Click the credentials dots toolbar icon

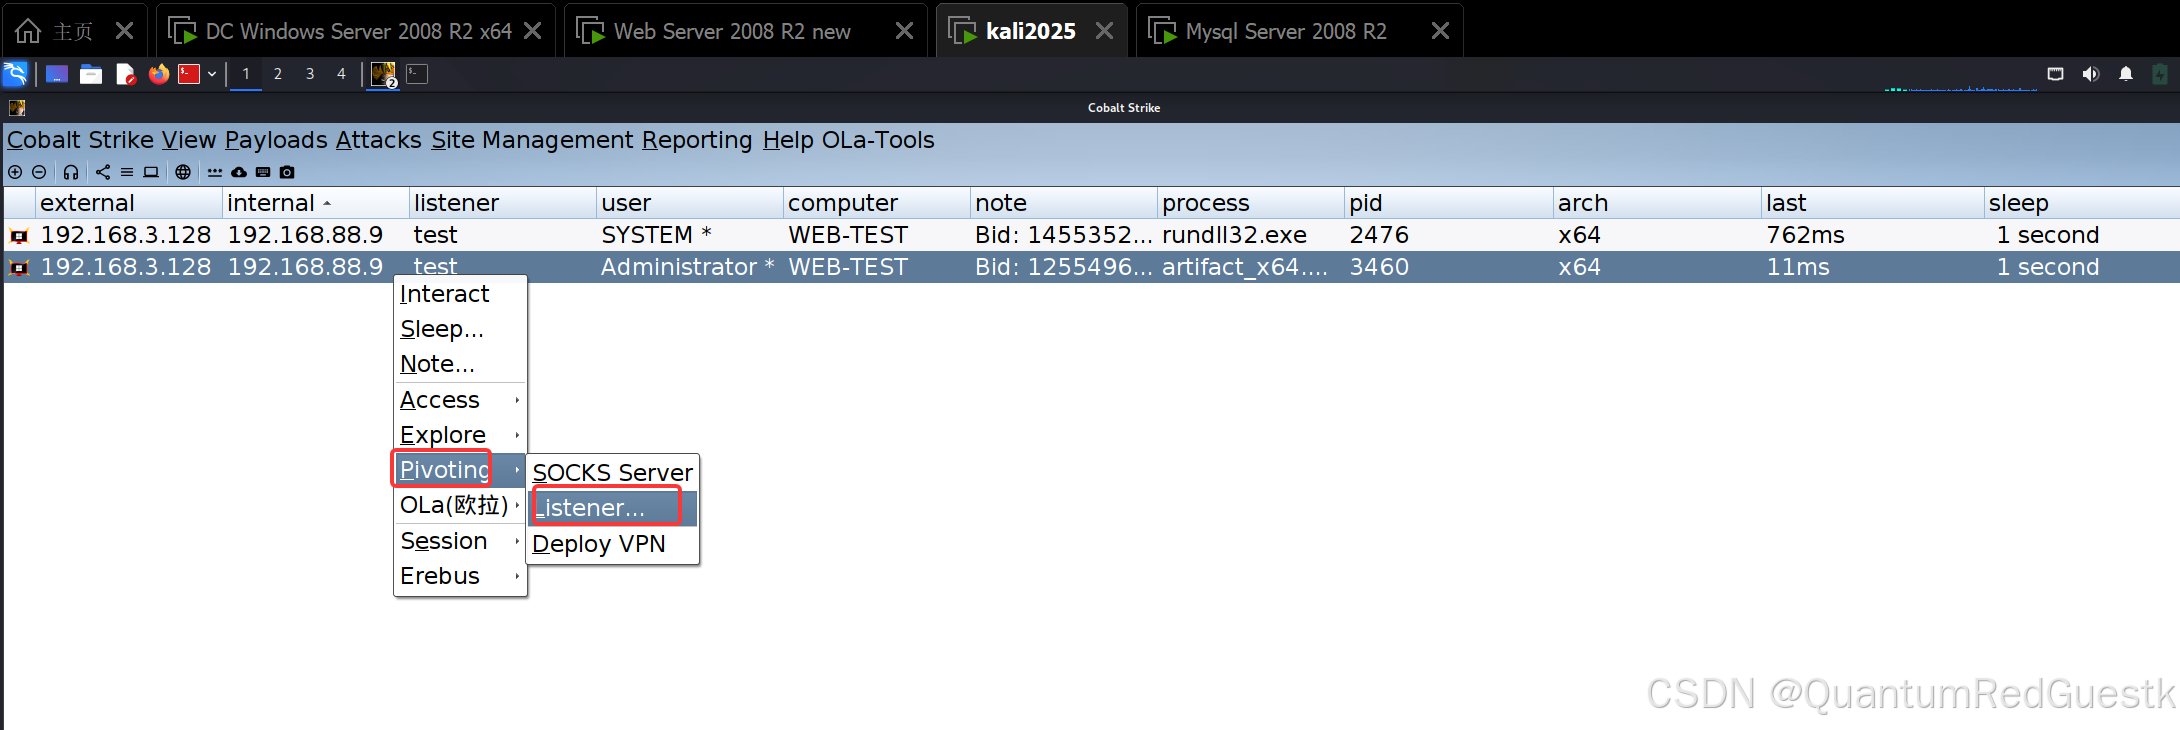pos(215,172)
